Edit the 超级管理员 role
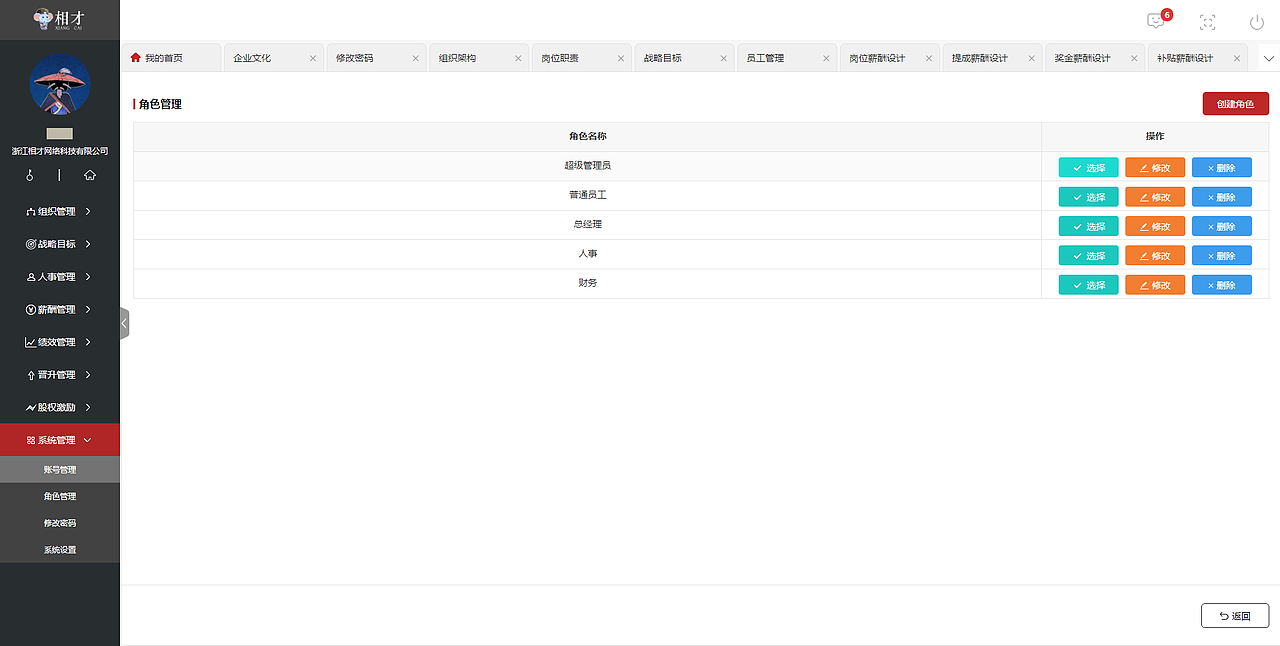This screenshot has width=1280, height=646. point(1155,168)
